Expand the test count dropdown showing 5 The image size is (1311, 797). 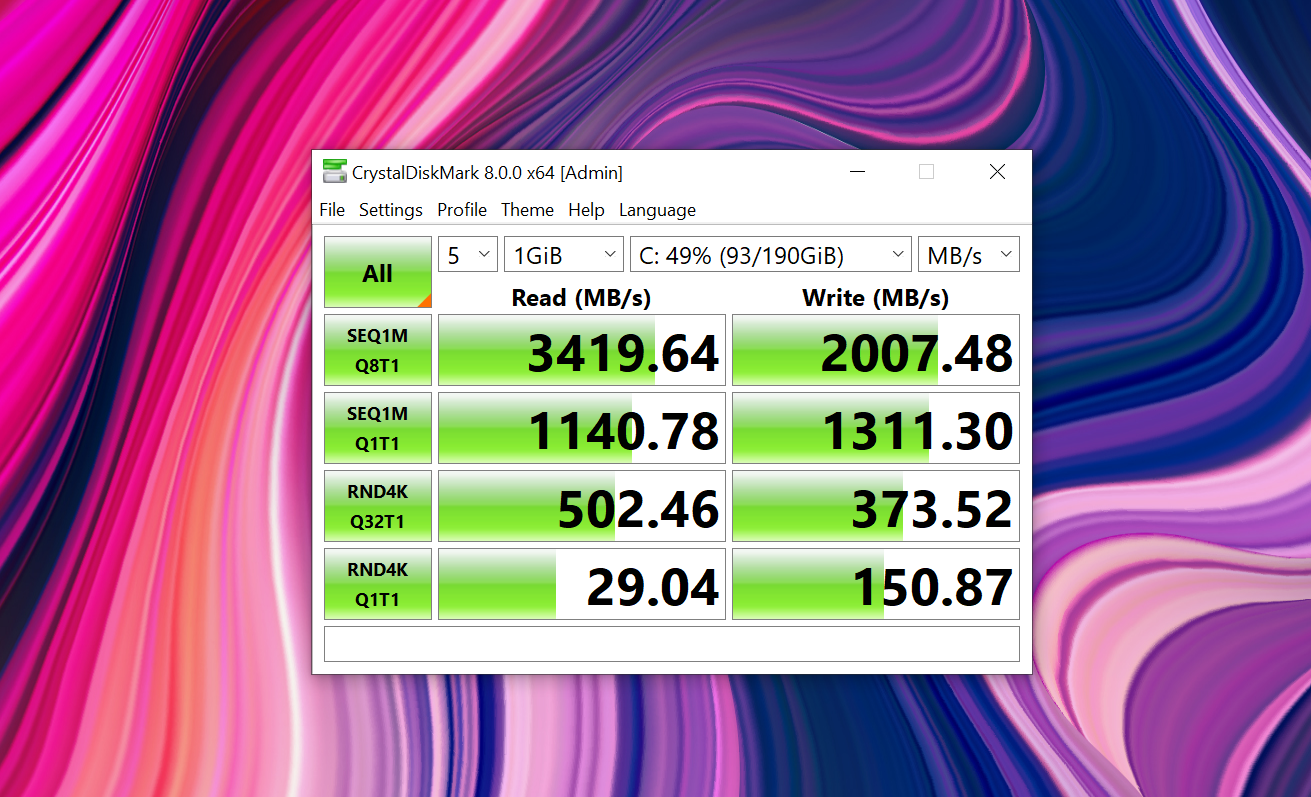click(x=468, y=255)
